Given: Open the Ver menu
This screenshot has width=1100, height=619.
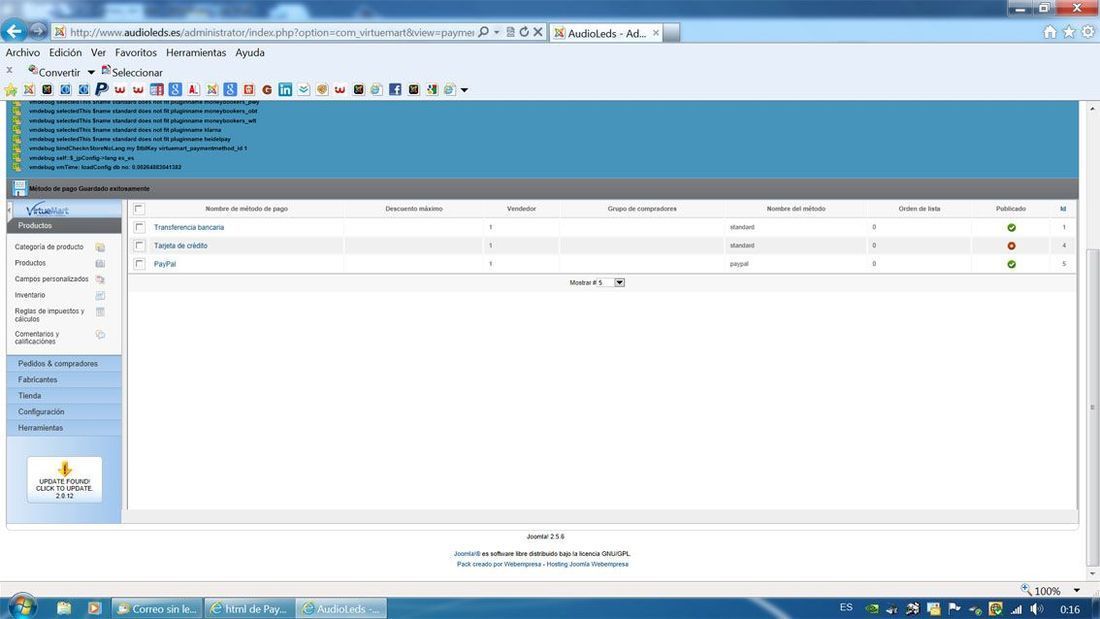Looking at the screenshot, I should coord(98,53).
